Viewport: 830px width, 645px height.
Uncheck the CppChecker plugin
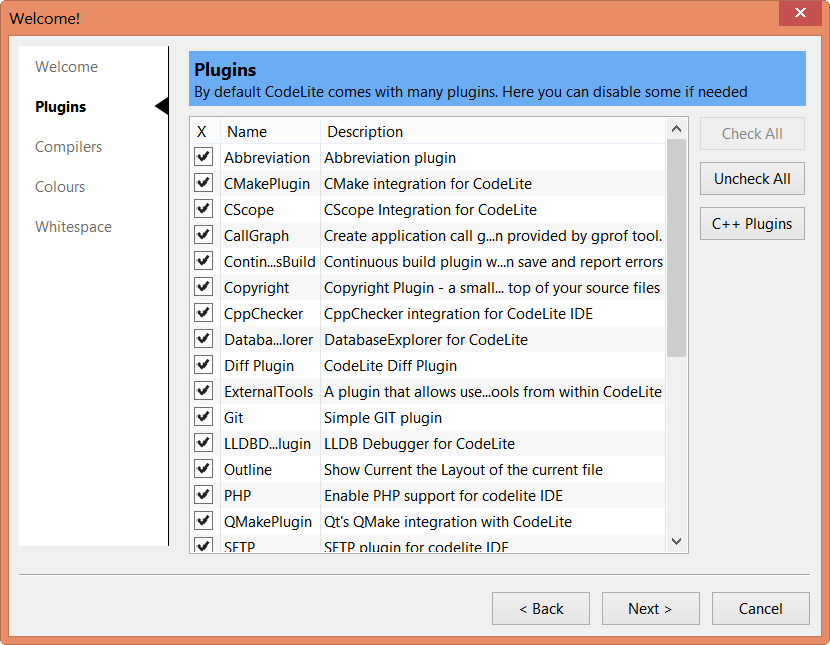click(203, 313)
